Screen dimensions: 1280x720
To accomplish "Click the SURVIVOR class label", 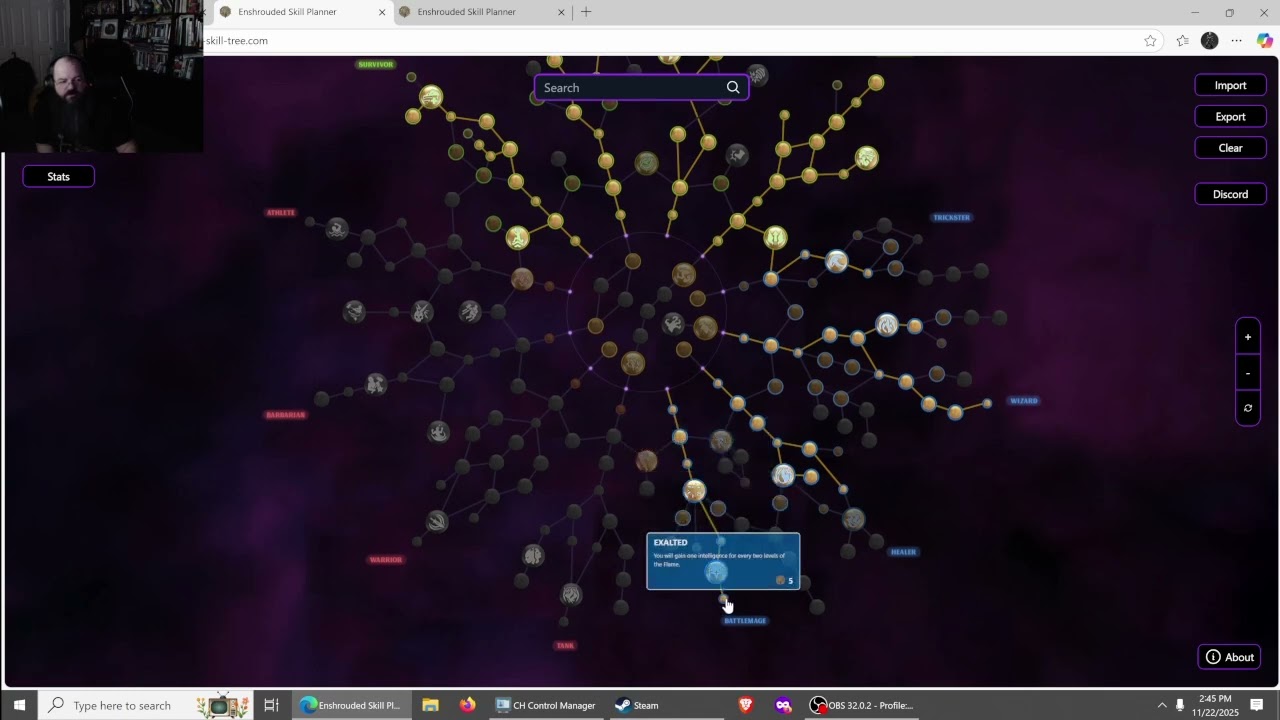I will (376, 64).
